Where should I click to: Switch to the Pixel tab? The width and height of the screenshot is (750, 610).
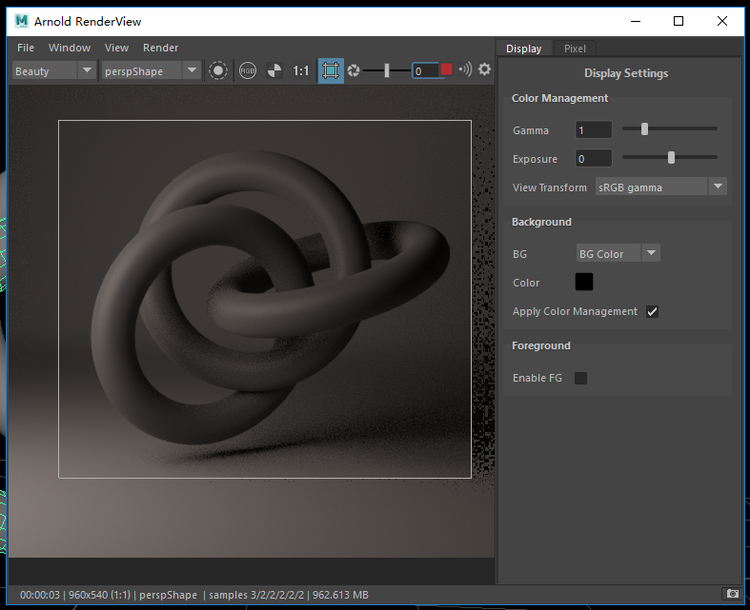[x=575, y=48]
